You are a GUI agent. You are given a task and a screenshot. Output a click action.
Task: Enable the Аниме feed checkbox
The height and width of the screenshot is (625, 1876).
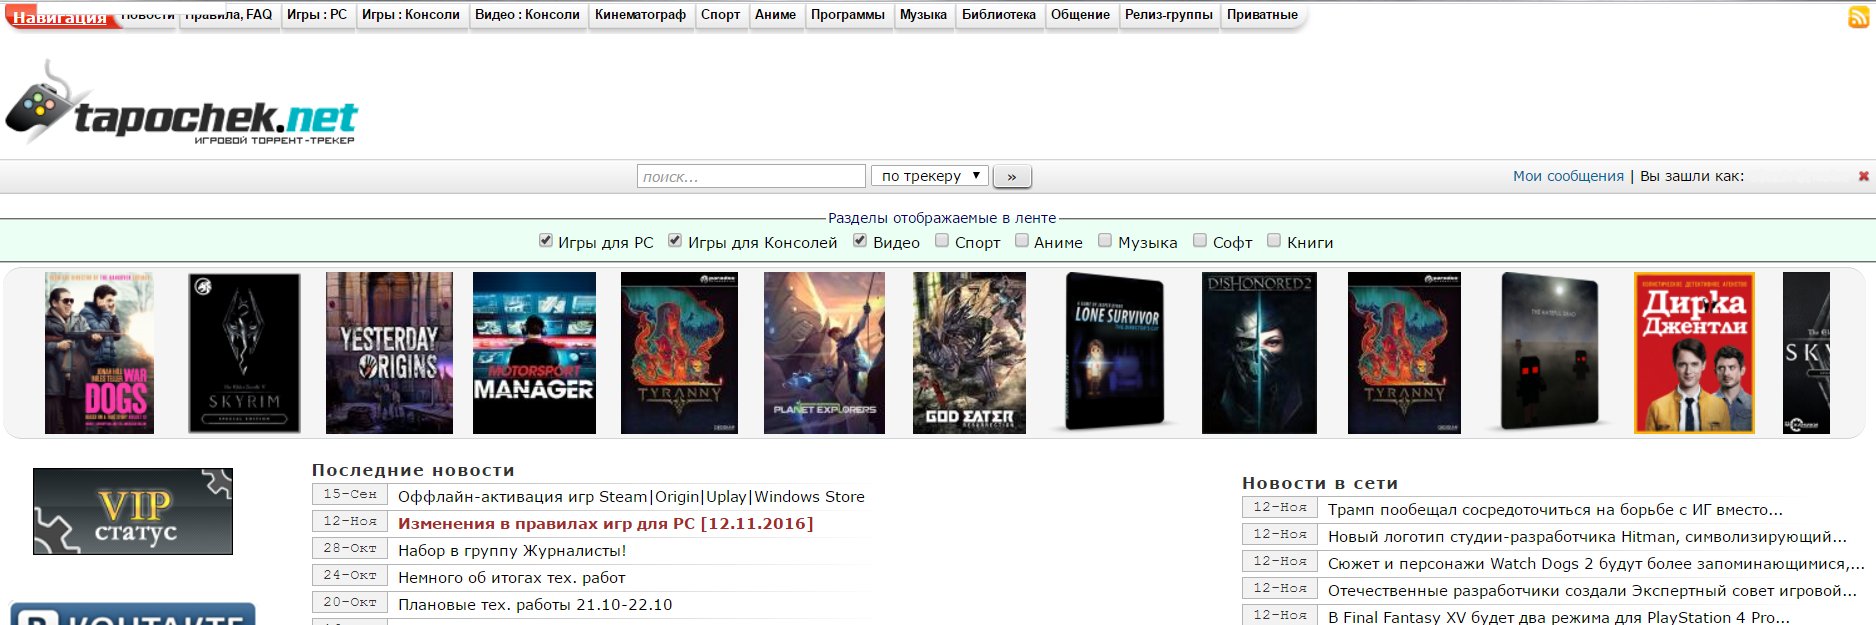point(1022,240)
